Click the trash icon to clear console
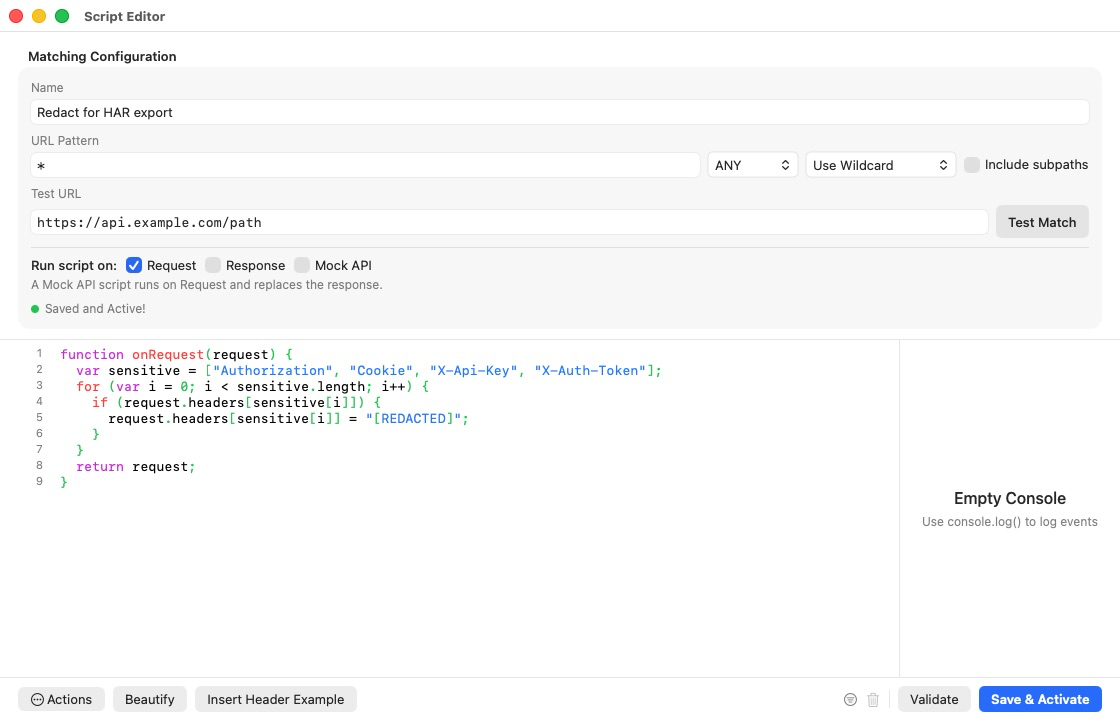Image resolution: width=1120 pixels, height=720 pixels. coord(873,699)
